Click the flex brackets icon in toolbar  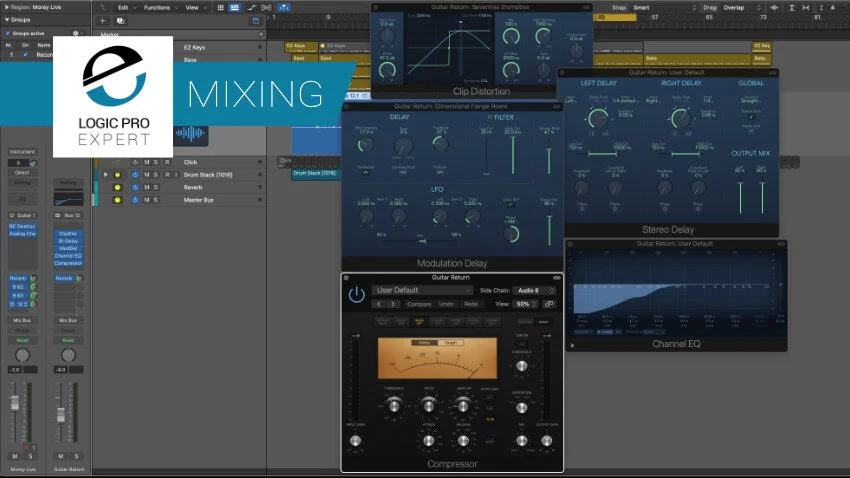coord(266,8)
